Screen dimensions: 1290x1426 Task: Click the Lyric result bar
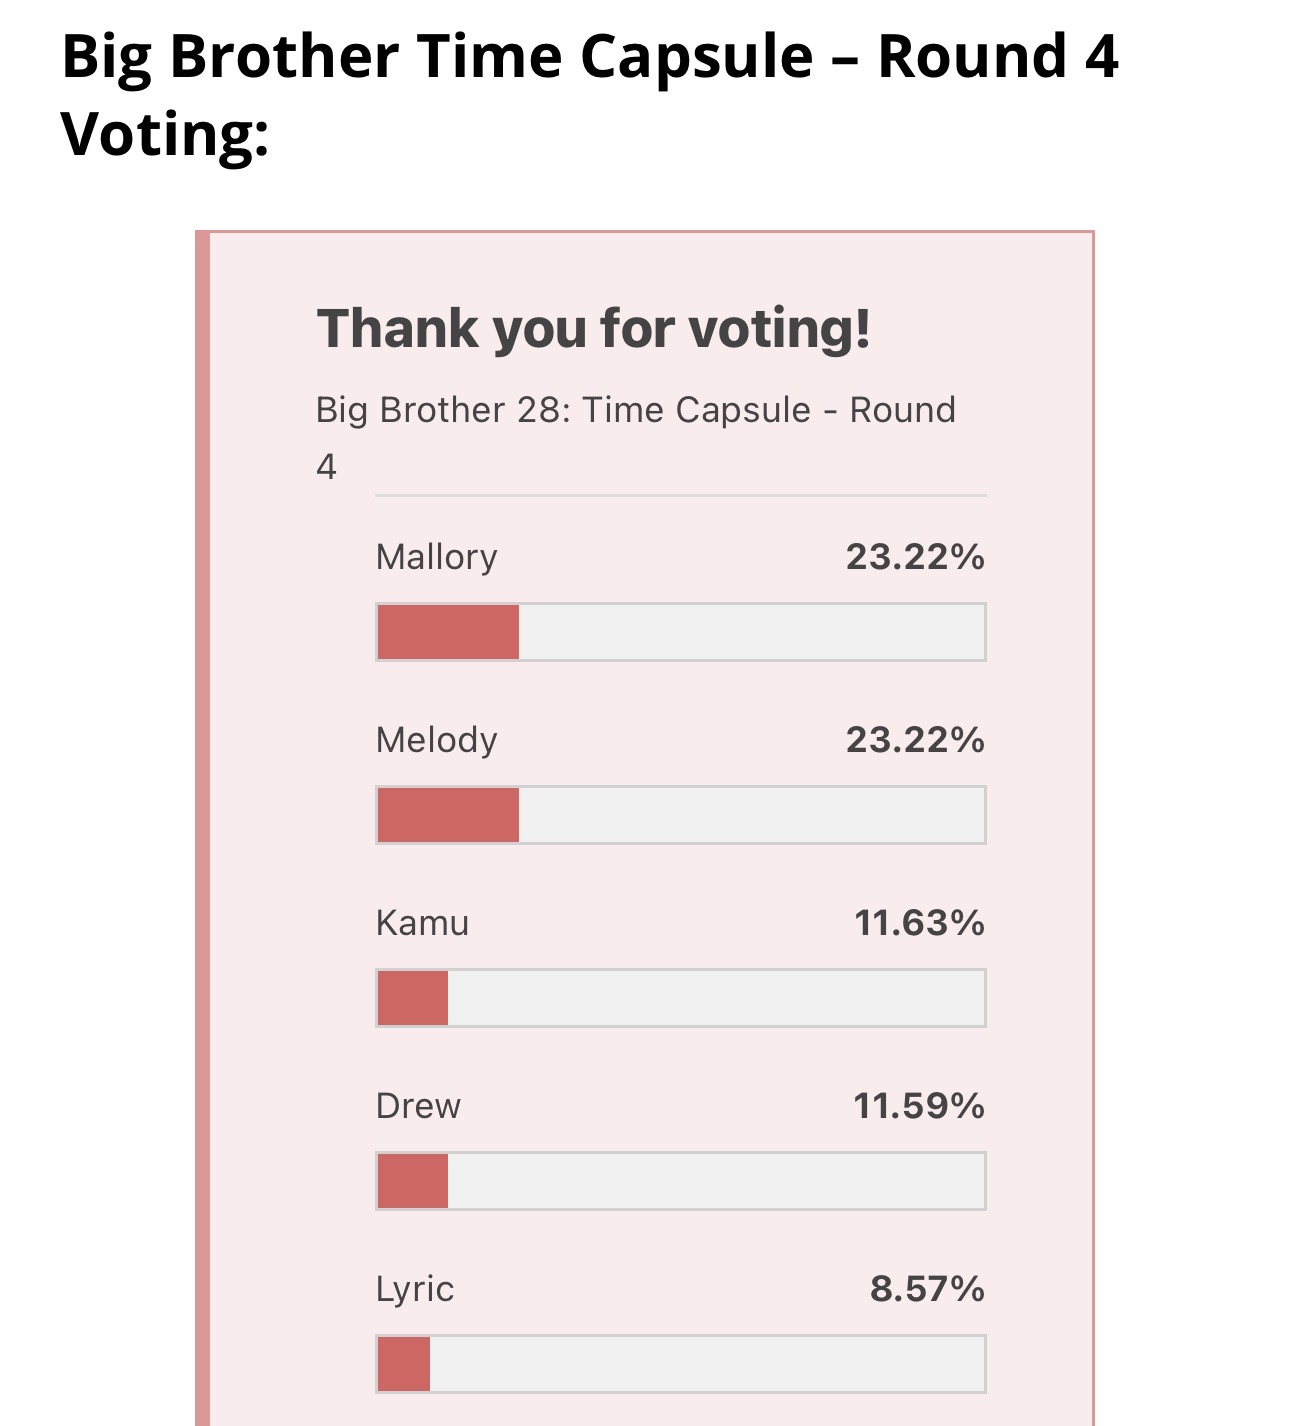tap(681, 1364)
